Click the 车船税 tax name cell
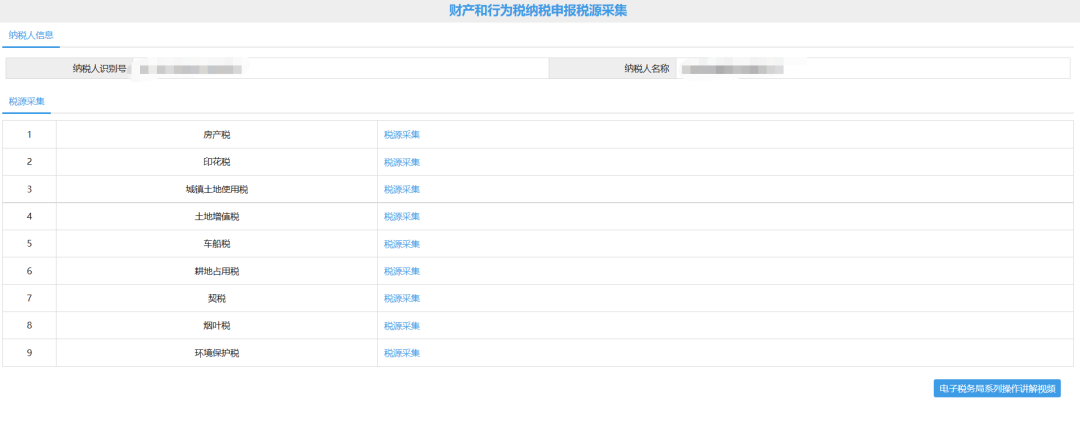1080x434 pixels. pos(216,244)
